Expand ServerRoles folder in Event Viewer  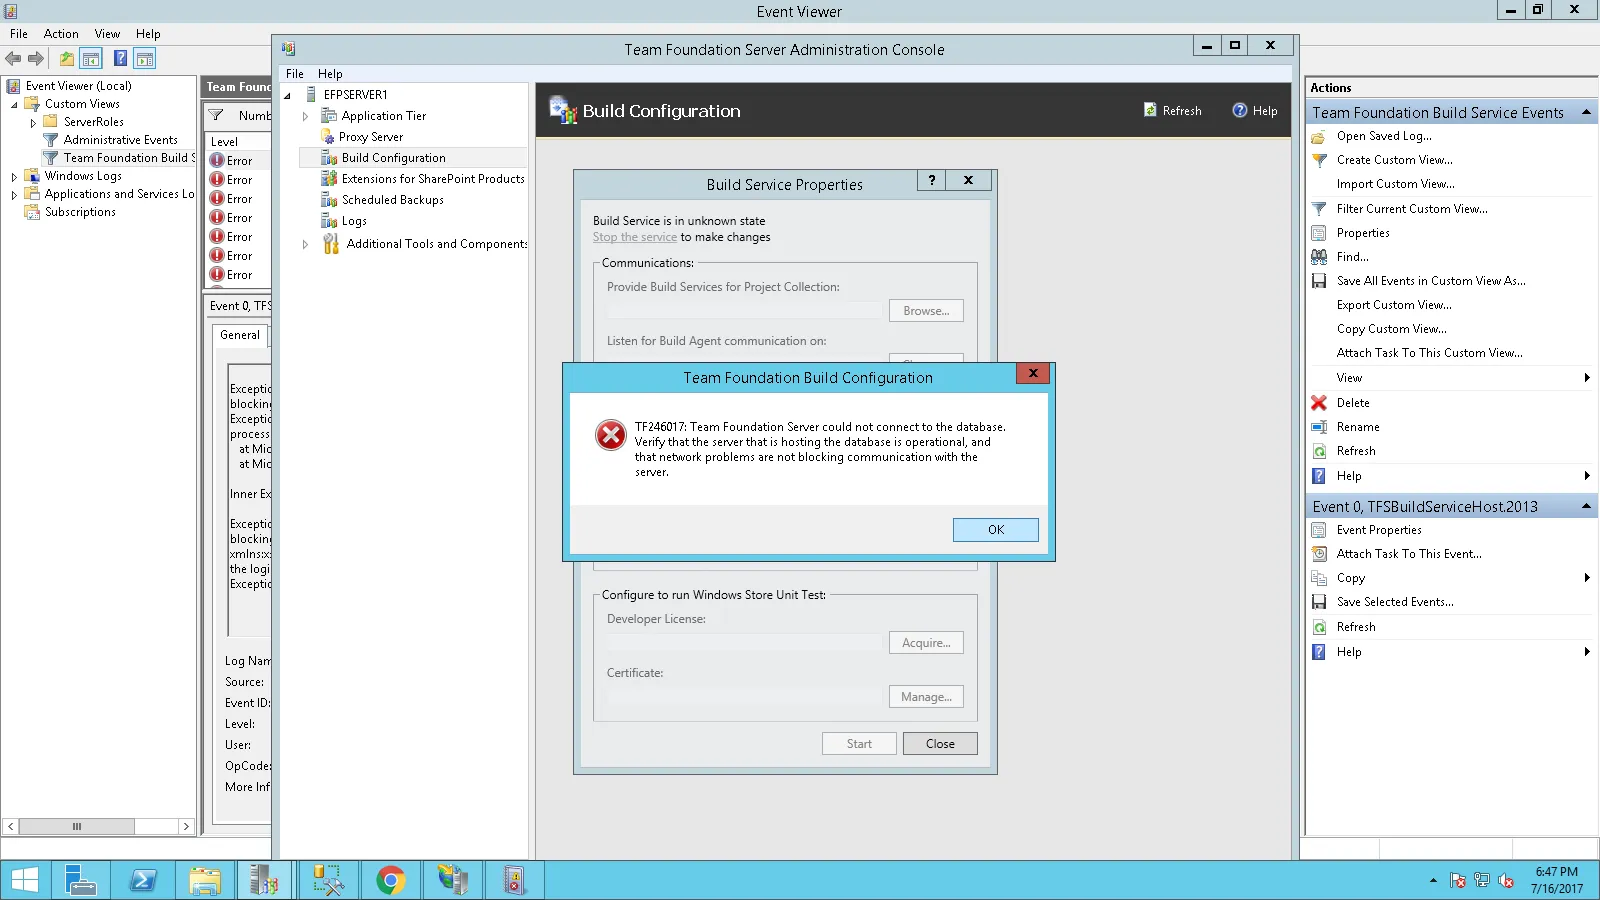pos(33,123)
